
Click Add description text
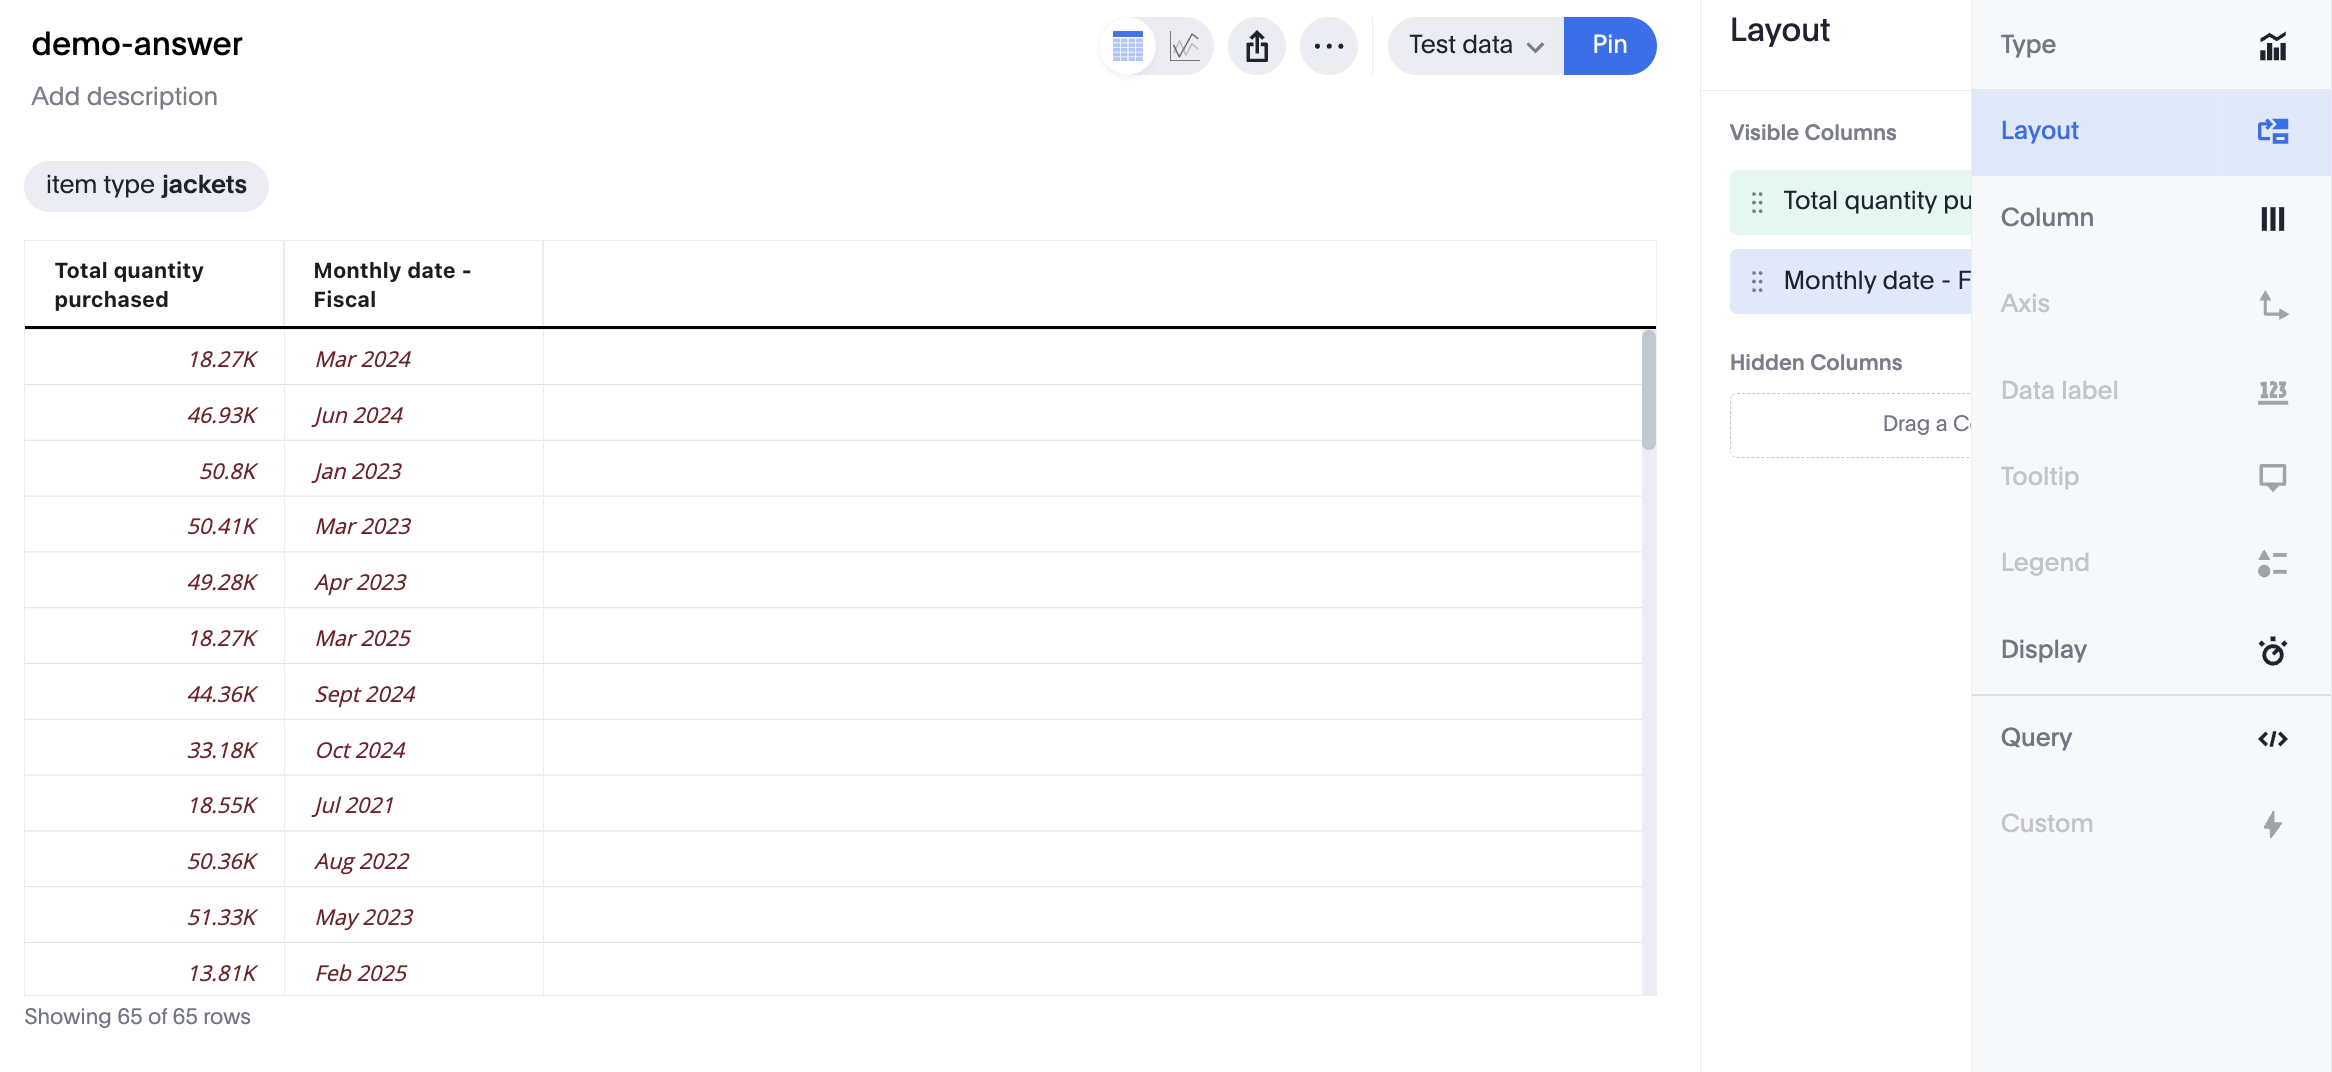tap(124, 97)
